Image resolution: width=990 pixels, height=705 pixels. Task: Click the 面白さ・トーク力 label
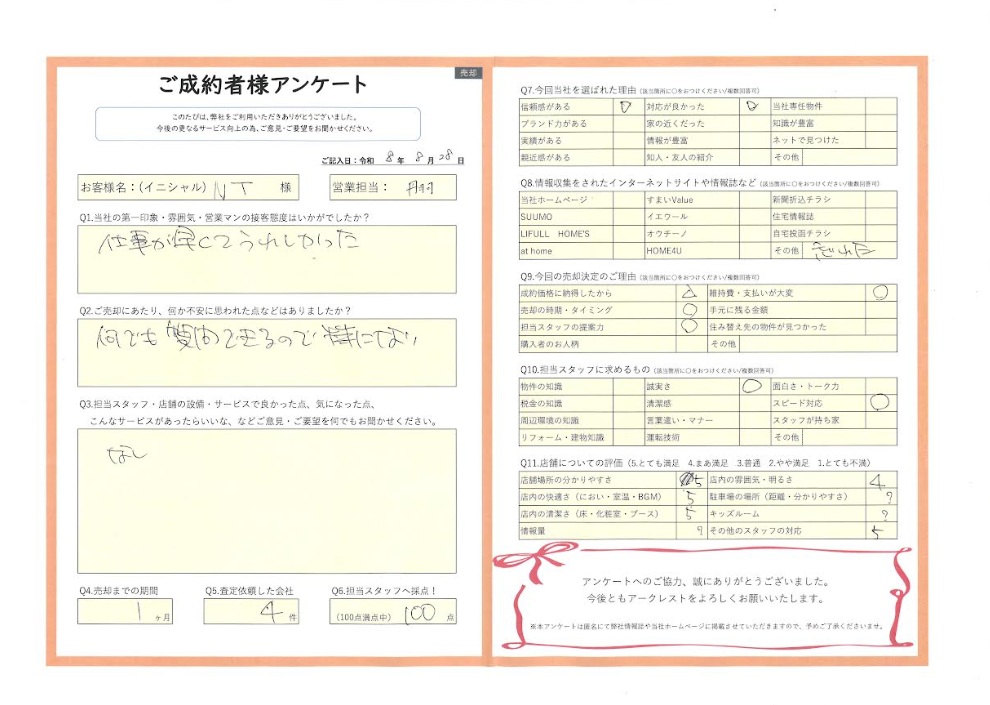pyautogui.click(x=806, y=386)
